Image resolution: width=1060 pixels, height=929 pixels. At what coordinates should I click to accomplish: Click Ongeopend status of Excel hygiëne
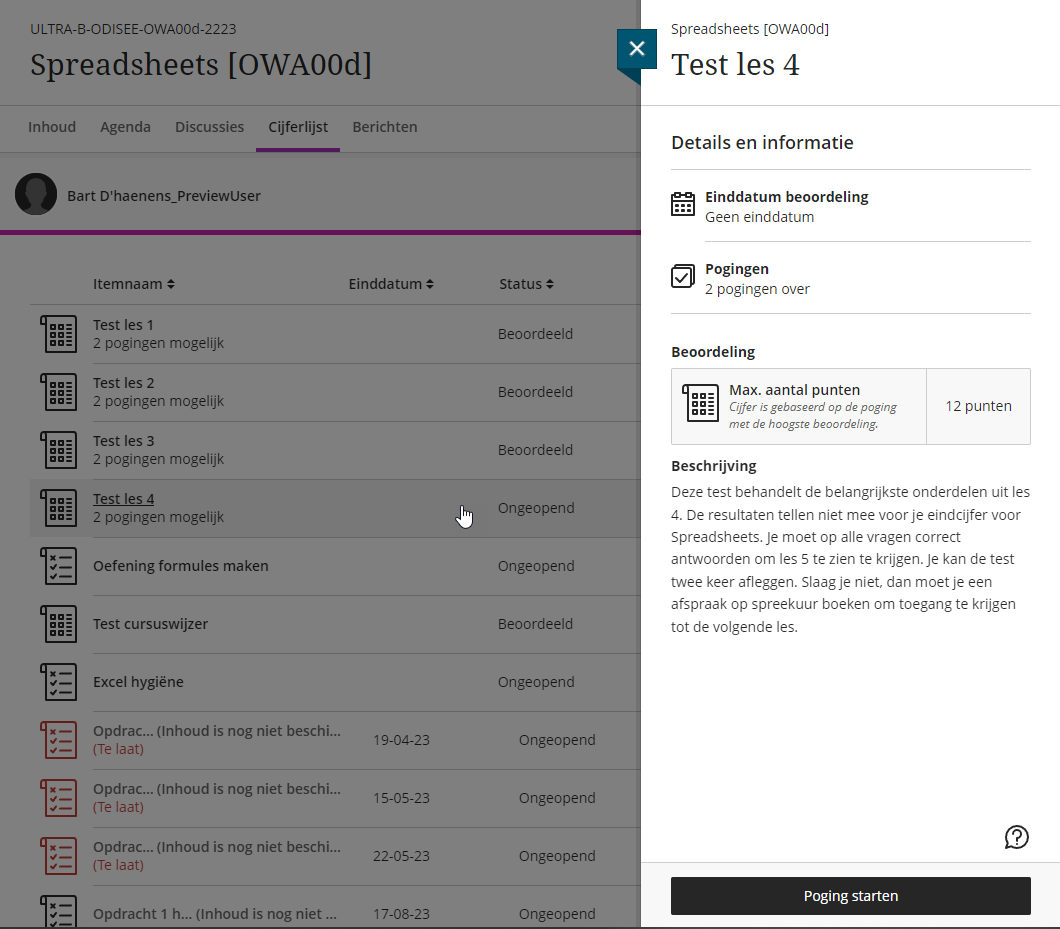click(536, 682)
